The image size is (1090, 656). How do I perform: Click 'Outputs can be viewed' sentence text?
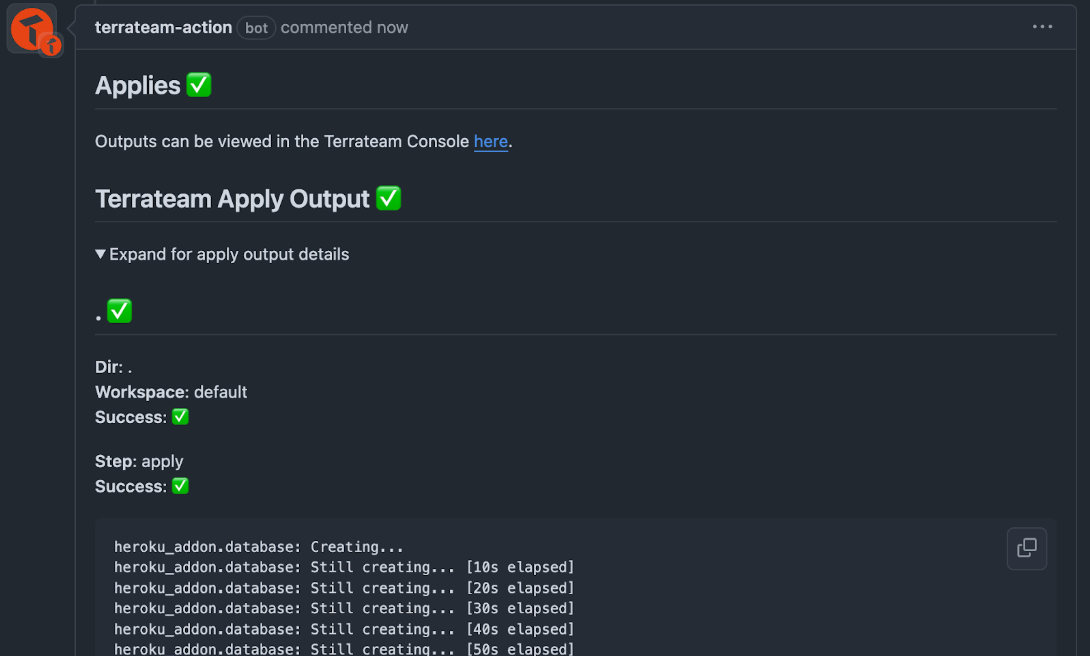pyautogui.click(x=304, y=141)
